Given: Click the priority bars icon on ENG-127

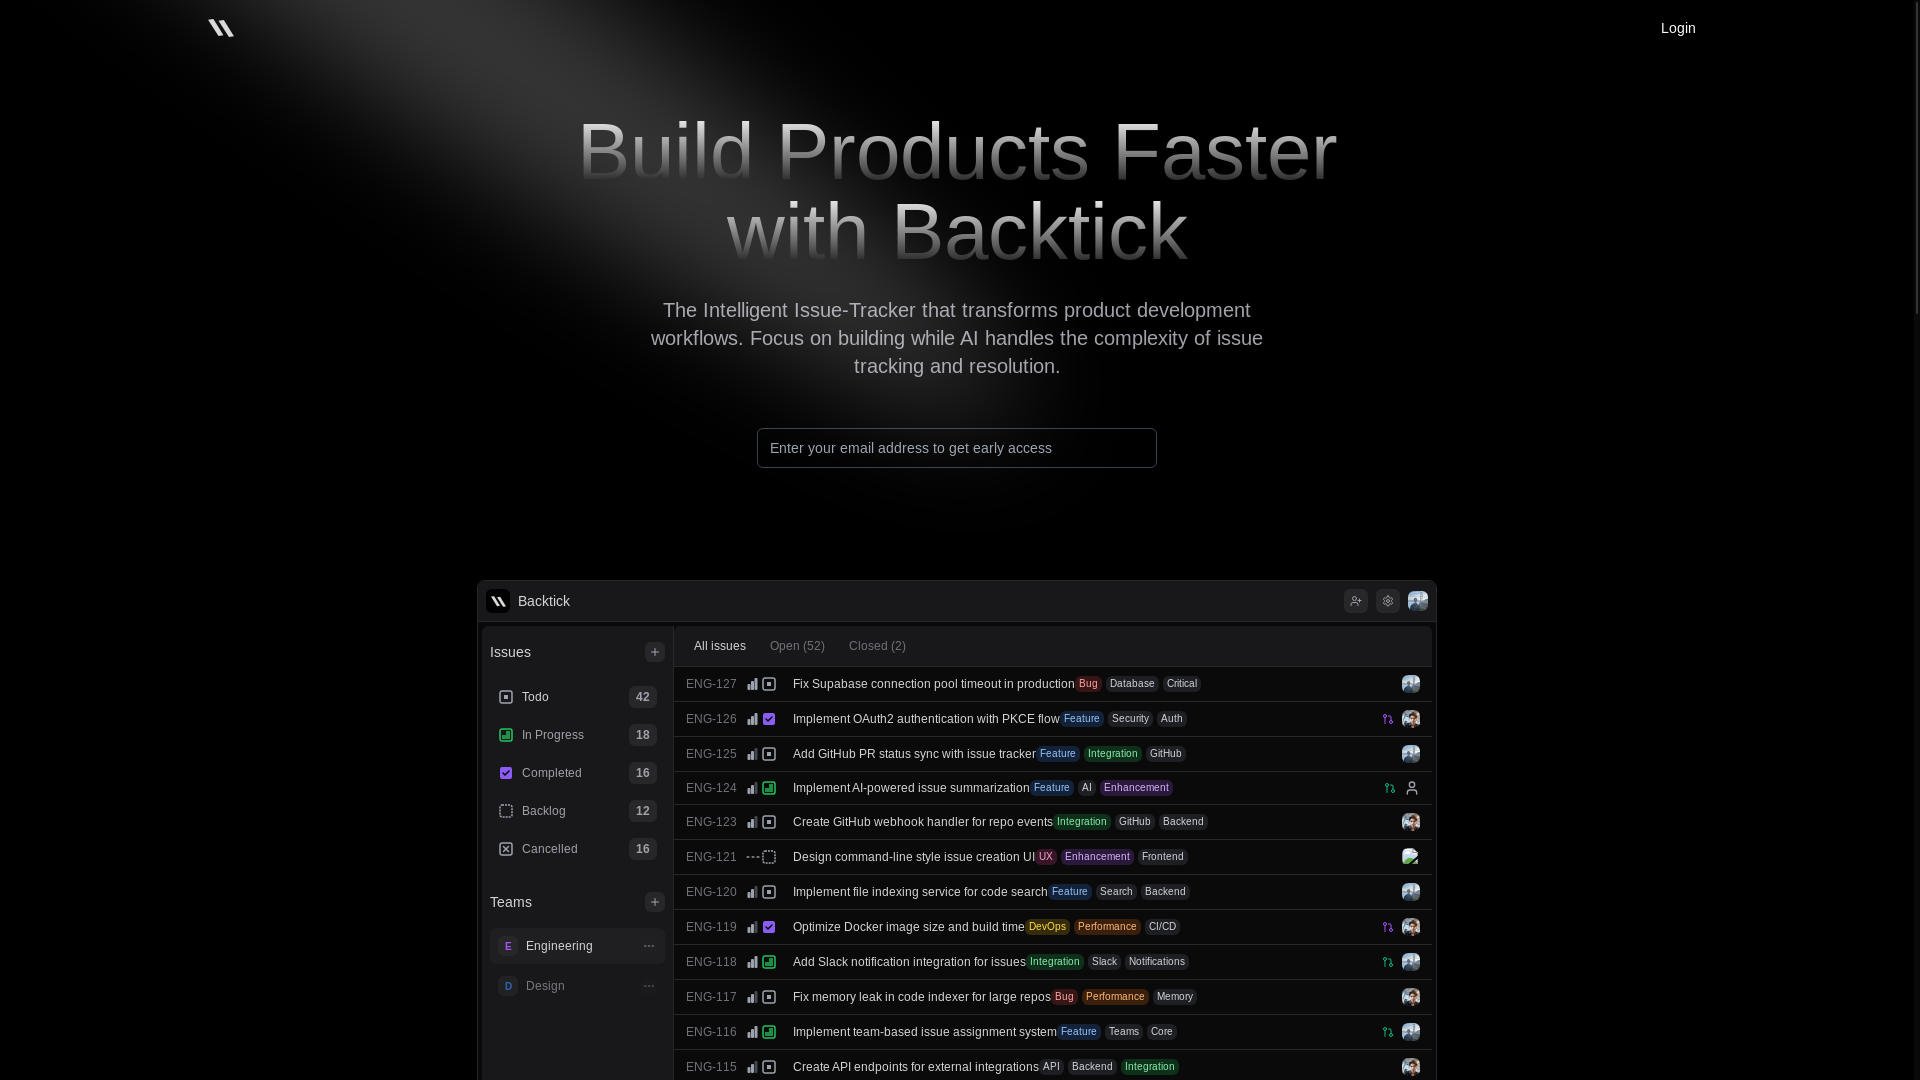Looking at the screenshot, I should coord(752,684).
